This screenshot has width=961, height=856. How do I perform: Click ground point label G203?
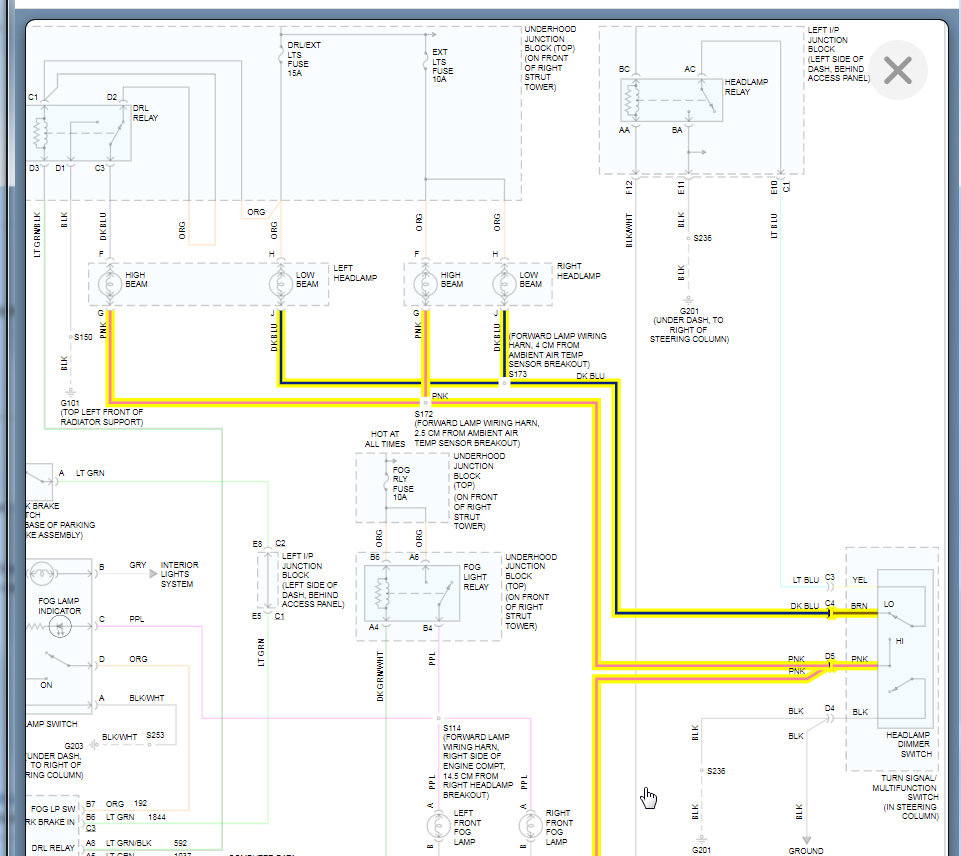pyautogui.click(x=74, y=746)
